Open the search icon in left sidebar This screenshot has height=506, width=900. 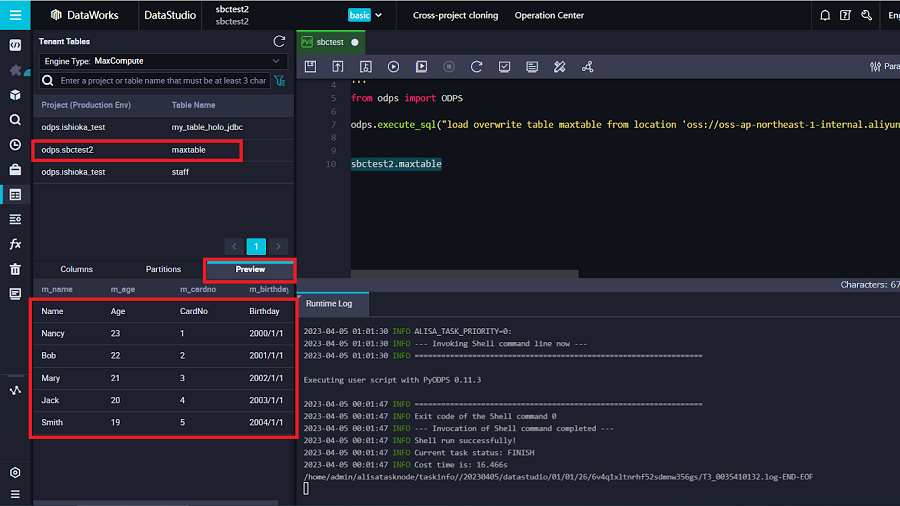15,119
